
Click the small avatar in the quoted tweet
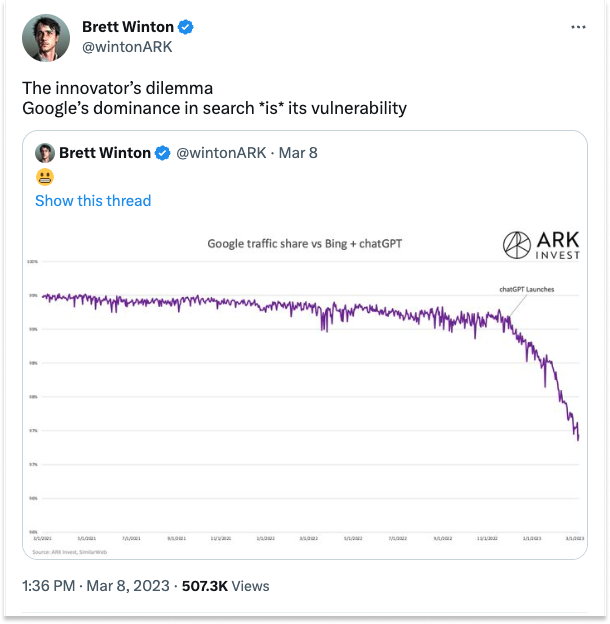pyautogui.click(x=44, y=153)
